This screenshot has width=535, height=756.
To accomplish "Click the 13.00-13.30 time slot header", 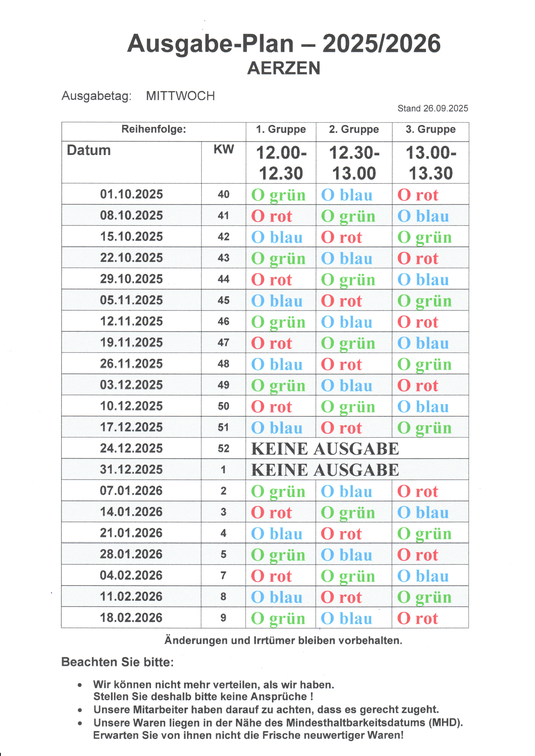I will click(x=430, y=162).
